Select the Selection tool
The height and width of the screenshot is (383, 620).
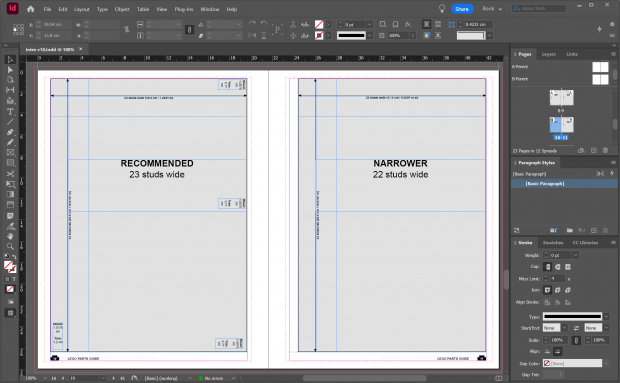10,60
